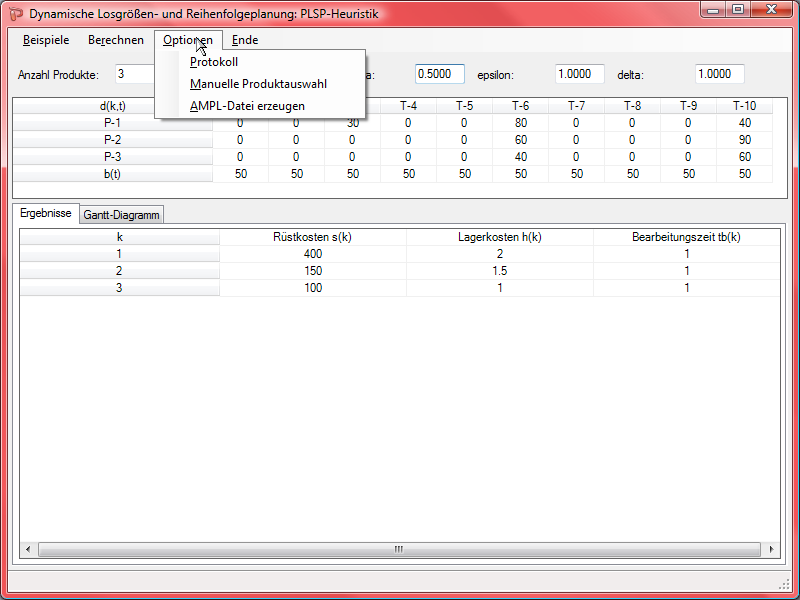Open the Beispiele menu

tap(46, 40)
